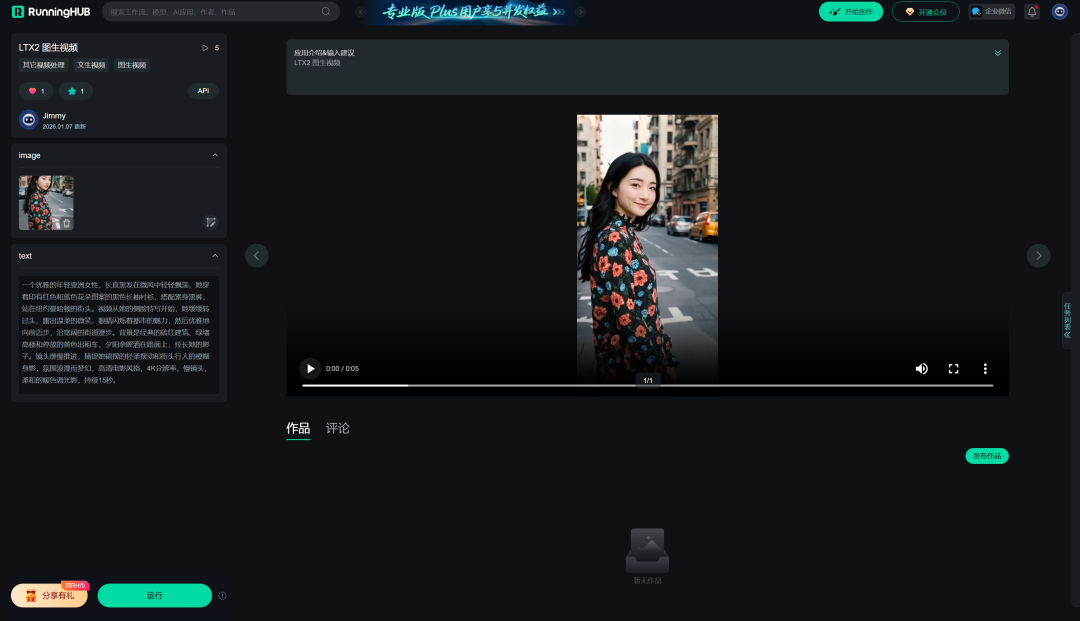This screenshot has height=621, width=1080.
Task: Click the info icon beside run button
Action: pos(222,596)
